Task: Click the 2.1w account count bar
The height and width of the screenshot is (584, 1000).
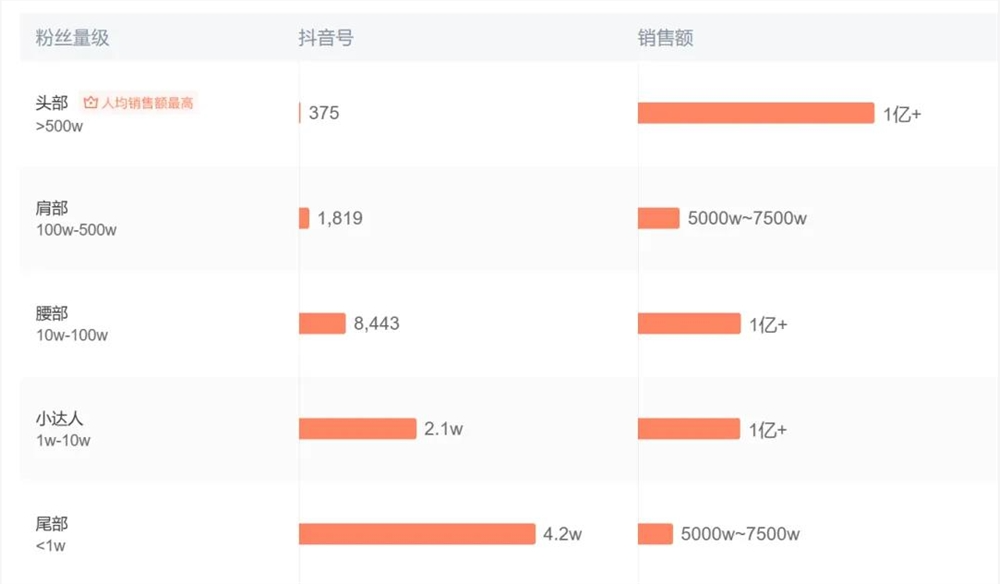Action: pyautogui.click(x=358, y=428)
